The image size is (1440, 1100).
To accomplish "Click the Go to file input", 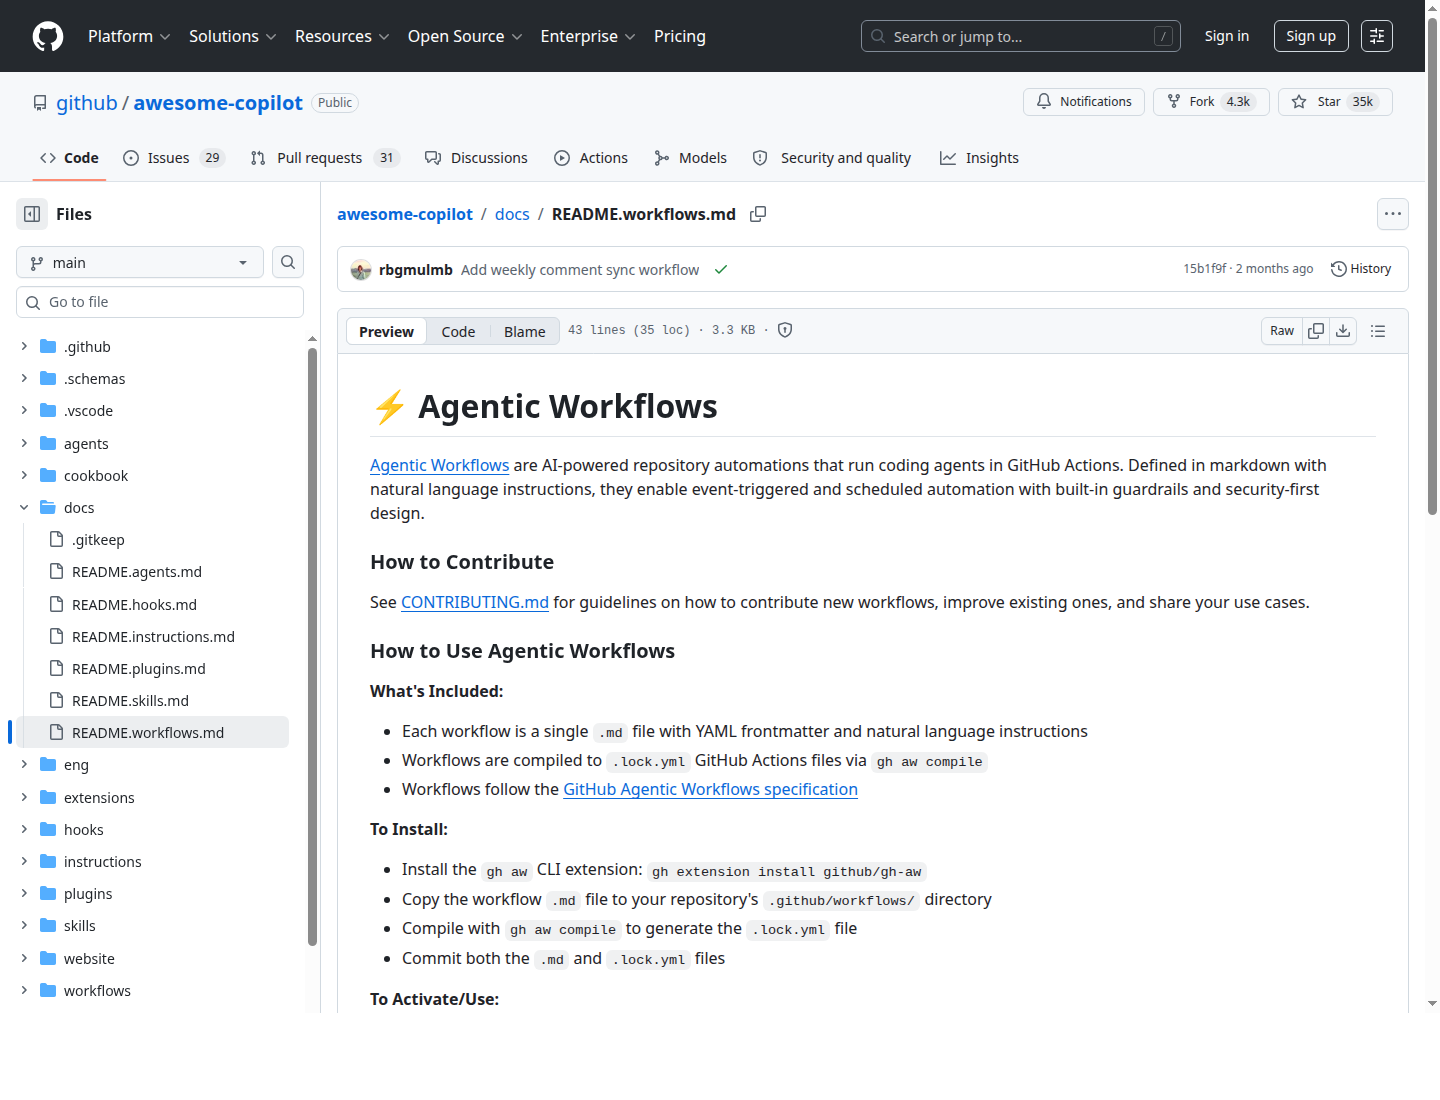I will pos(160,302).
